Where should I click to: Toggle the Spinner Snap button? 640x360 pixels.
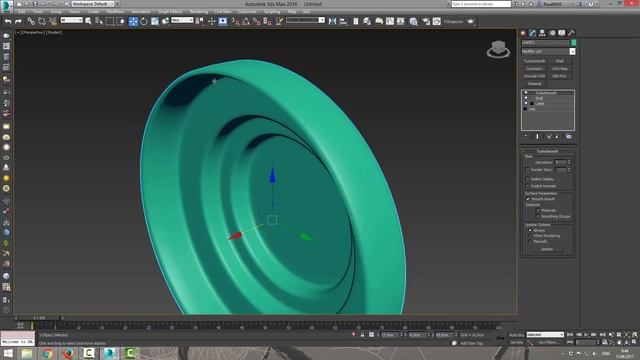click(267, 21)
